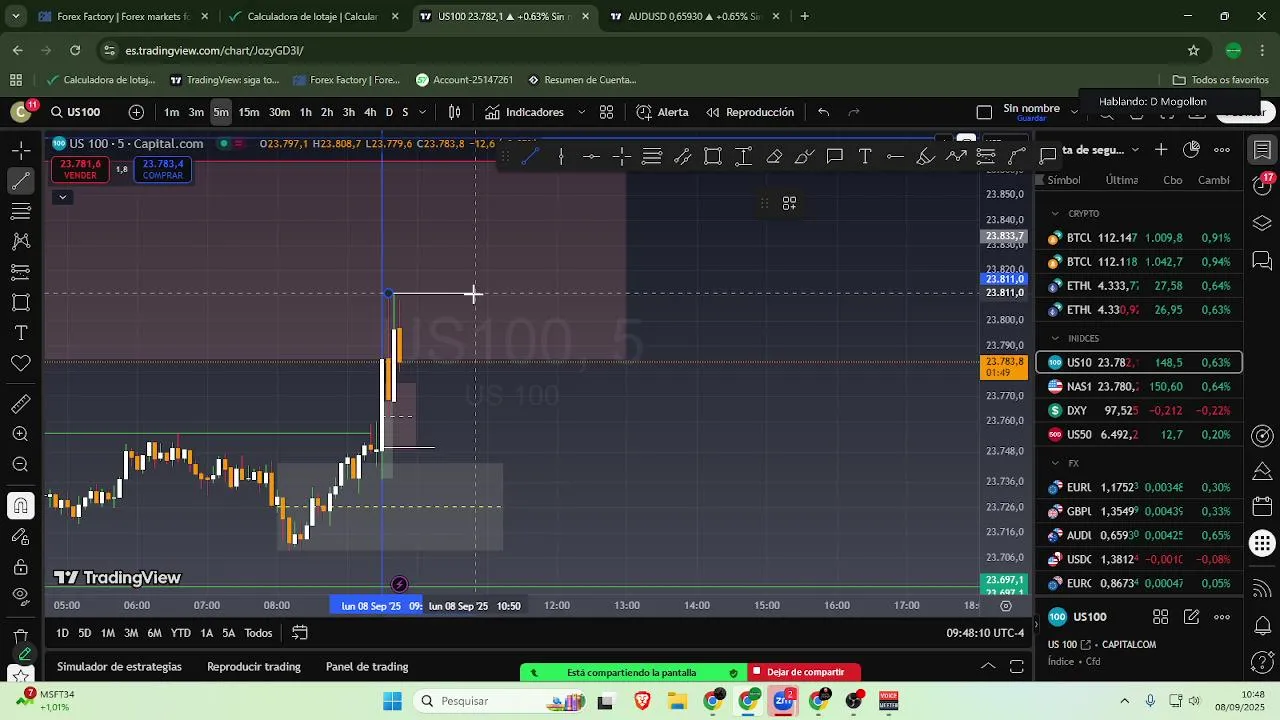Collapse the INDICES watchlist section
The height and width of the screenshot is (720, 1280).
tap(1055, 338)
